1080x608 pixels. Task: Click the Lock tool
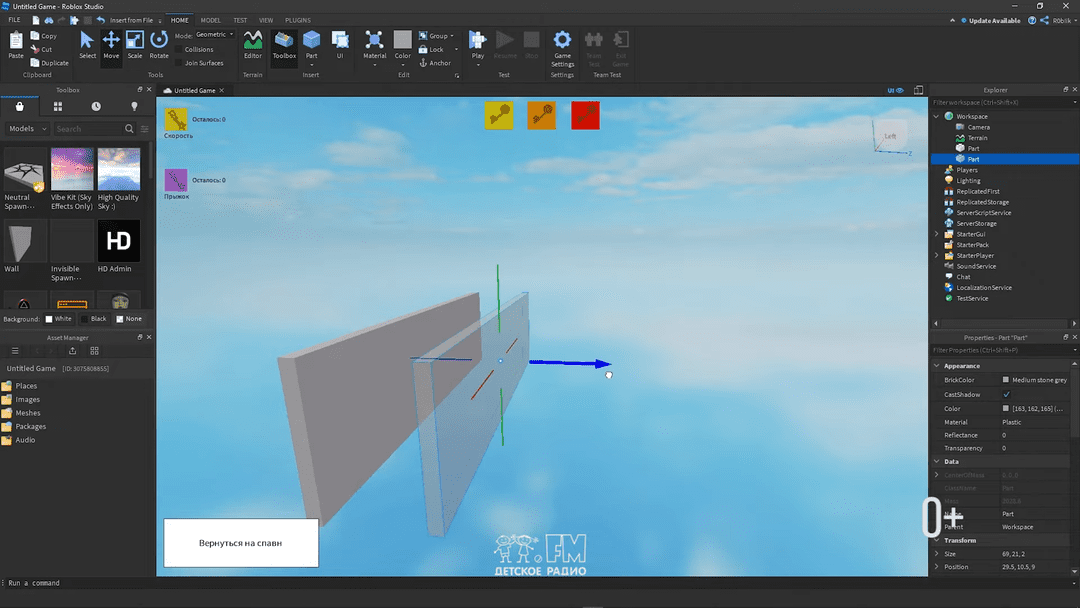[431, 50]
